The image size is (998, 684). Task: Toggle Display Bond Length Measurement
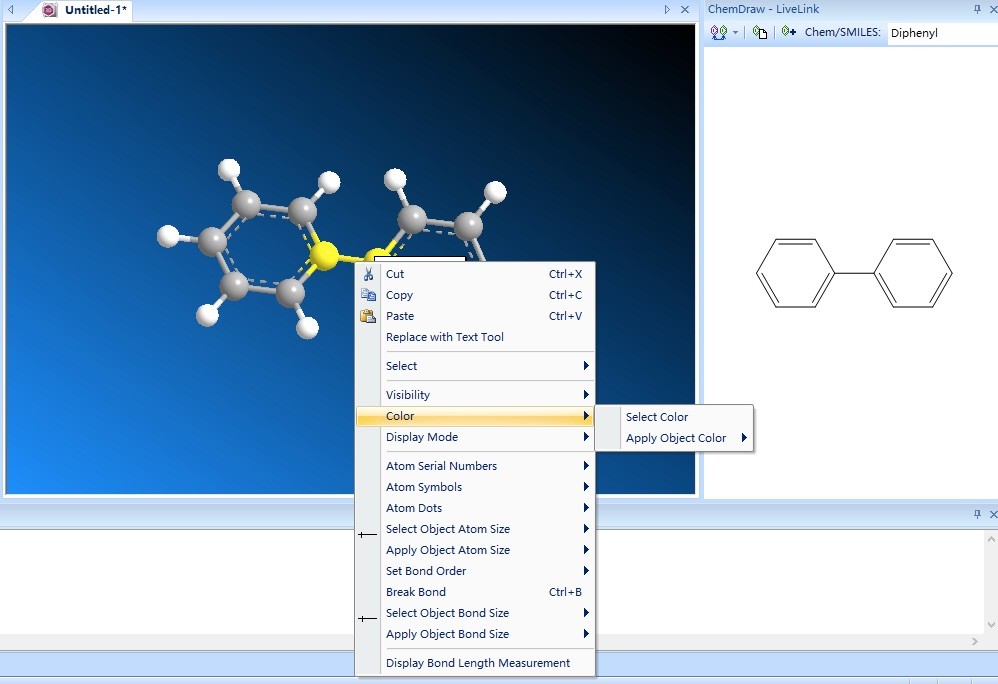[x=477, y=662]
